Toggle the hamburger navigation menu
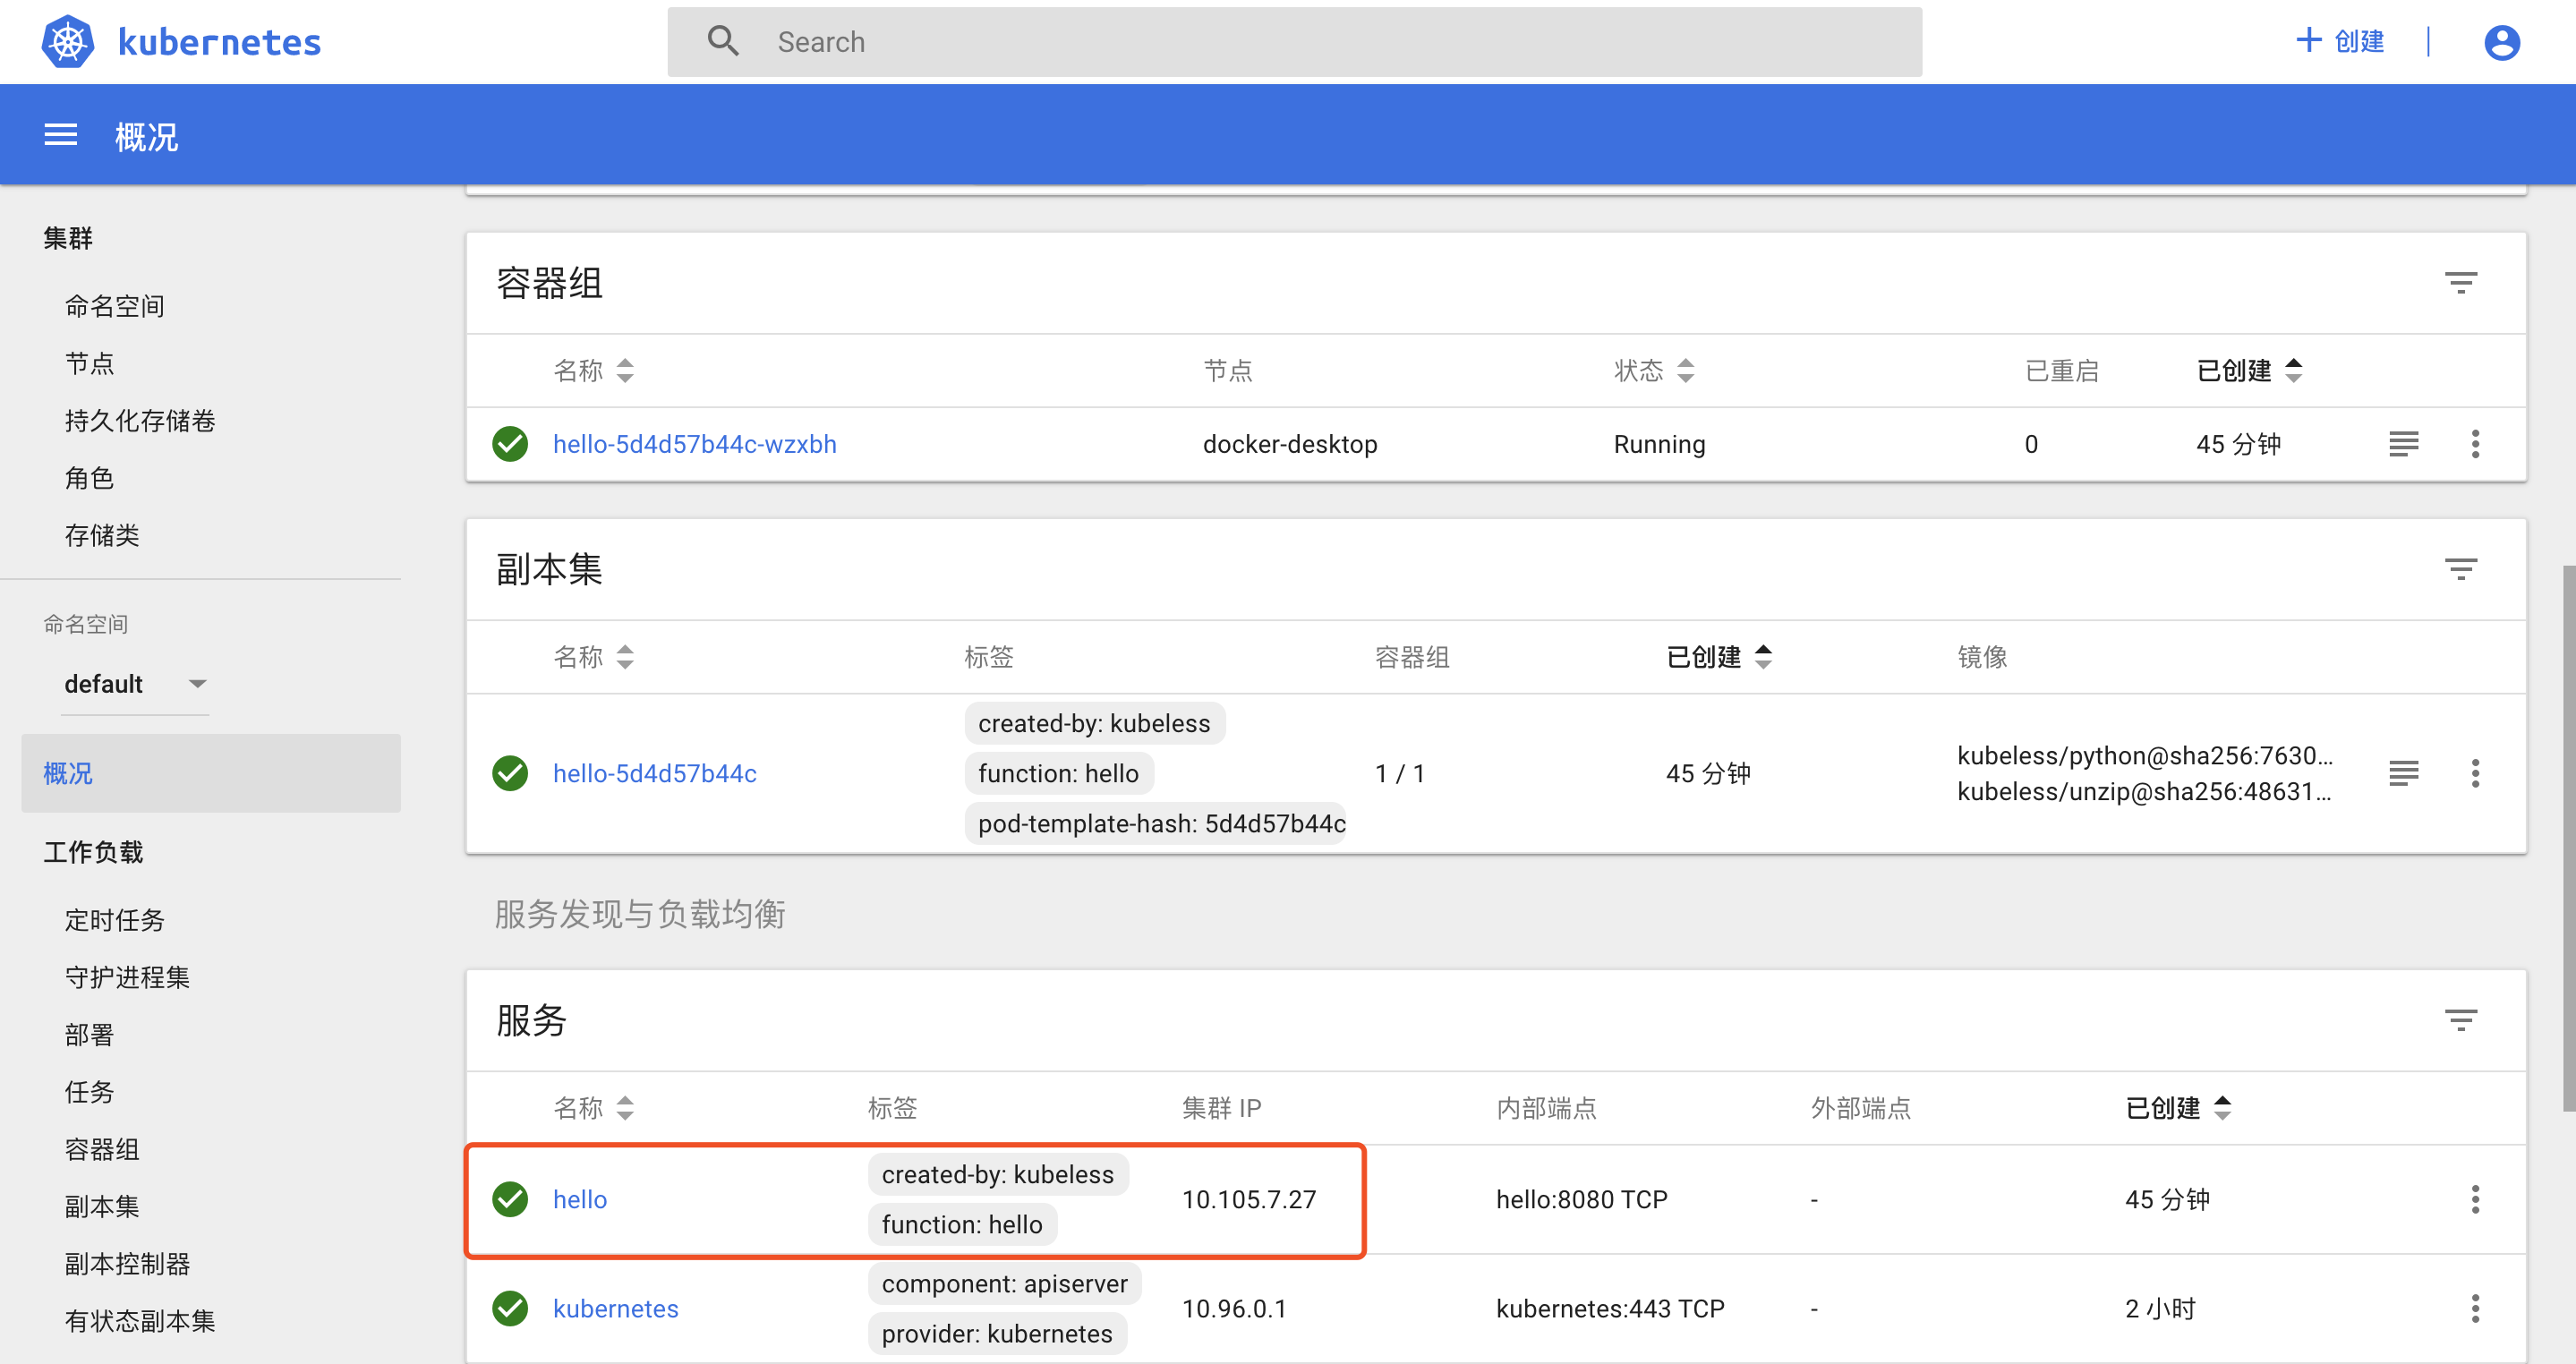Image resolution: width=2576 pixels, height=1364 pixels. coord(61,135)
